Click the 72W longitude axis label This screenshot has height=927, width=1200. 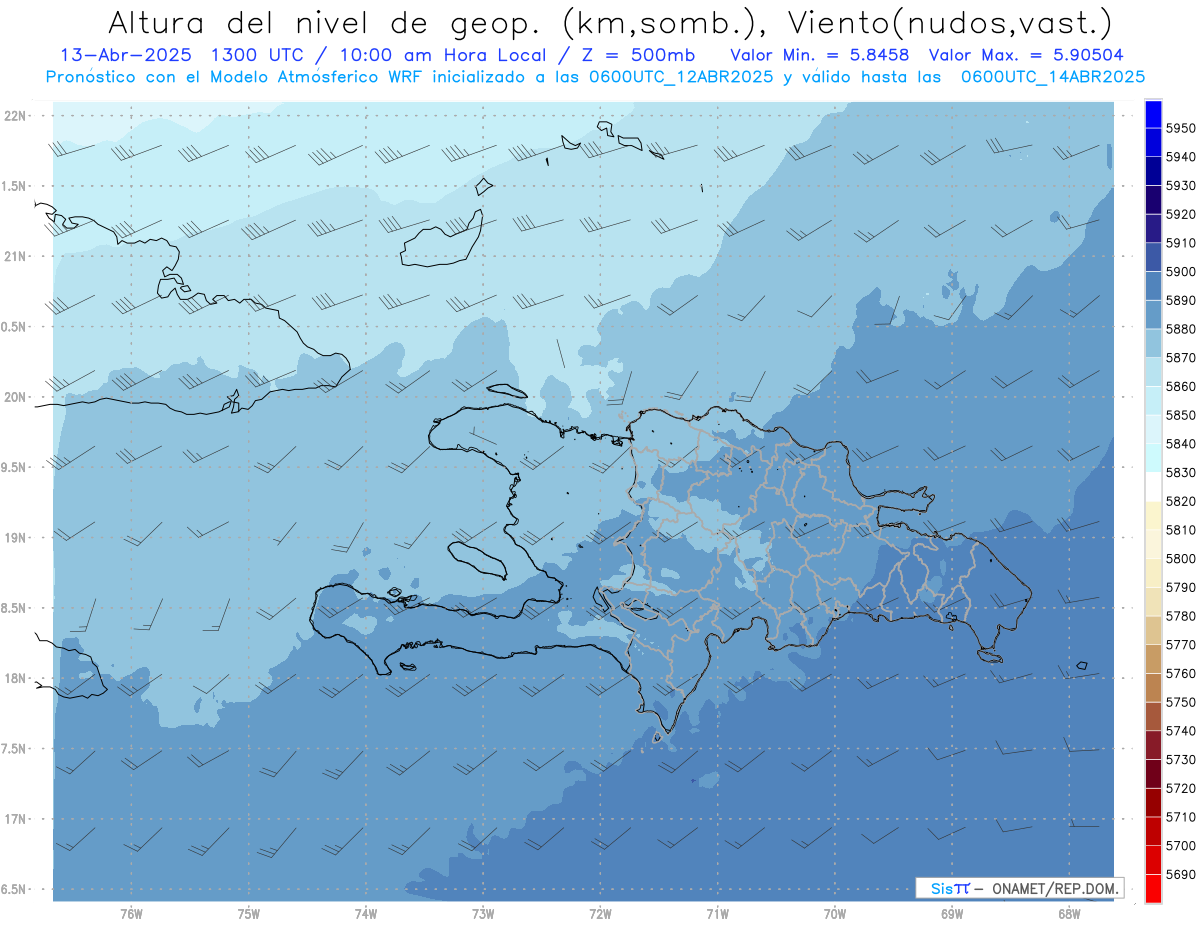click(600, 914)
